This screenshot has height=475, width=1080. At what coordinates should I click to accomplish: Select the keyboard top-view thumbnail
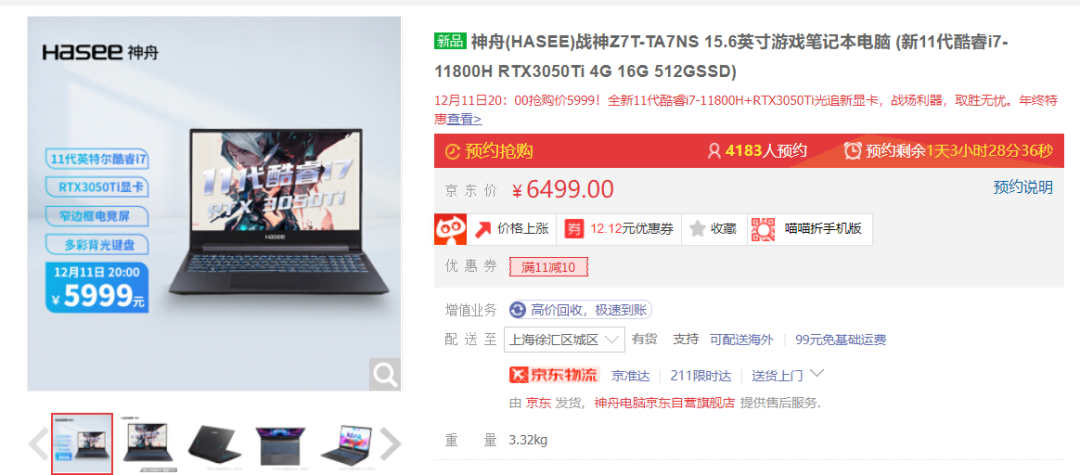pyautogui.click(x=280, y=445)
